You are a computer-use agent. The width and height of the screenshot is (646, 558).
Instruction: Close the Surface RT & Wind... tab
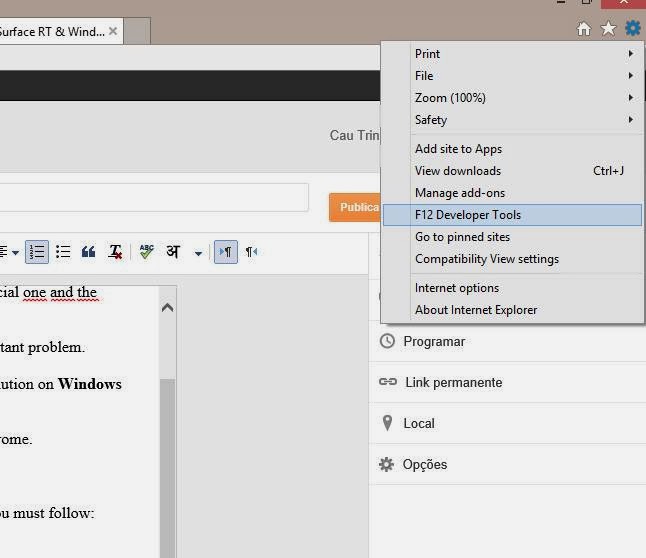pyautogui.click(x=113, y=31)
